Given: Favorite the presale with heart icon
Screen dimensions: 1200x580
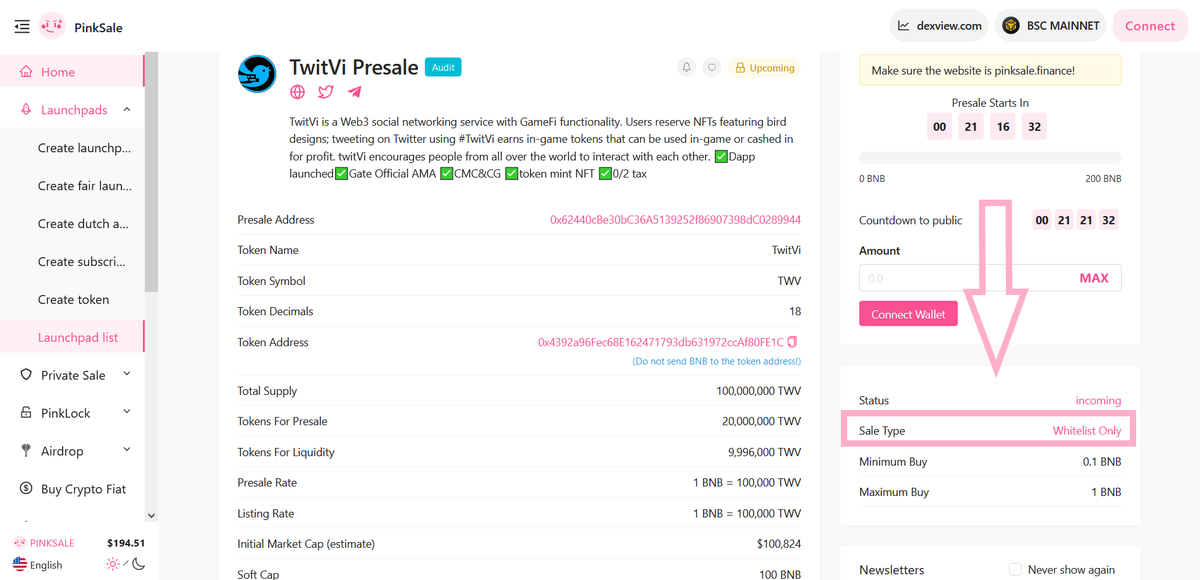Looking at the screenshot, I should 712,68.
